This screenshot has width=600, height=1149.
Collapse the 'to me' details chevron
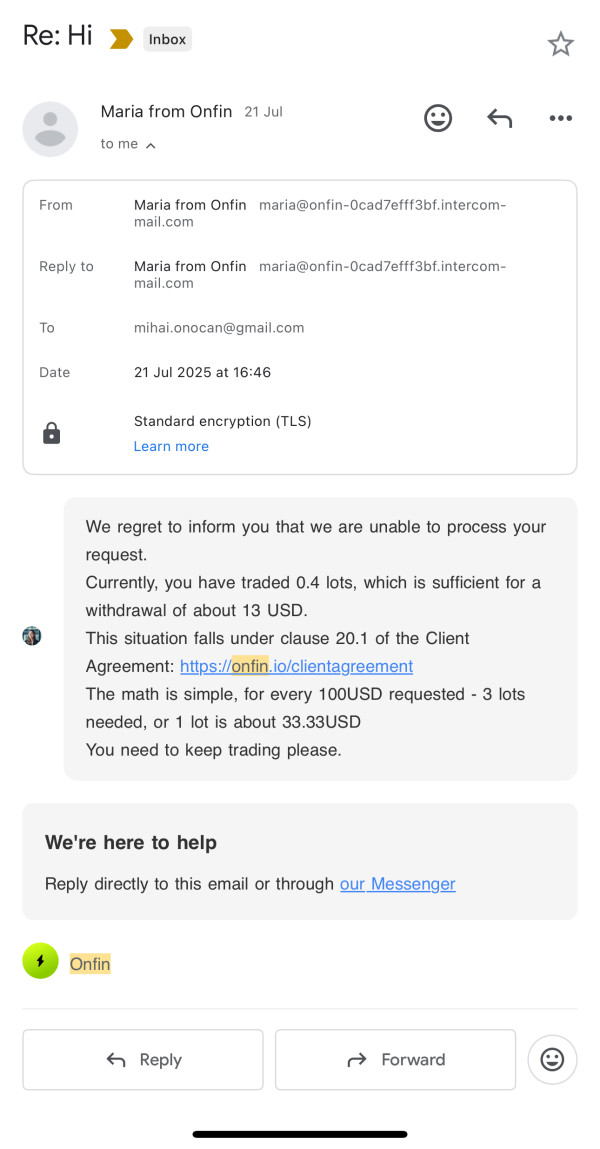click(150, 145)
